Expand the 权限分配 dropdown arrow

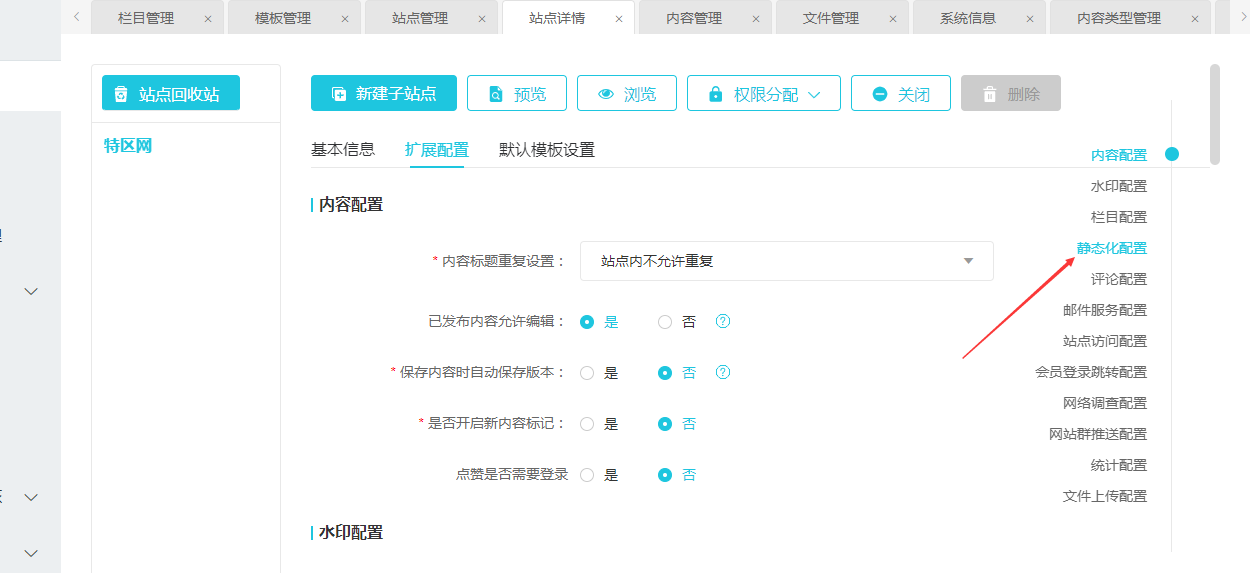click(814, 94)
